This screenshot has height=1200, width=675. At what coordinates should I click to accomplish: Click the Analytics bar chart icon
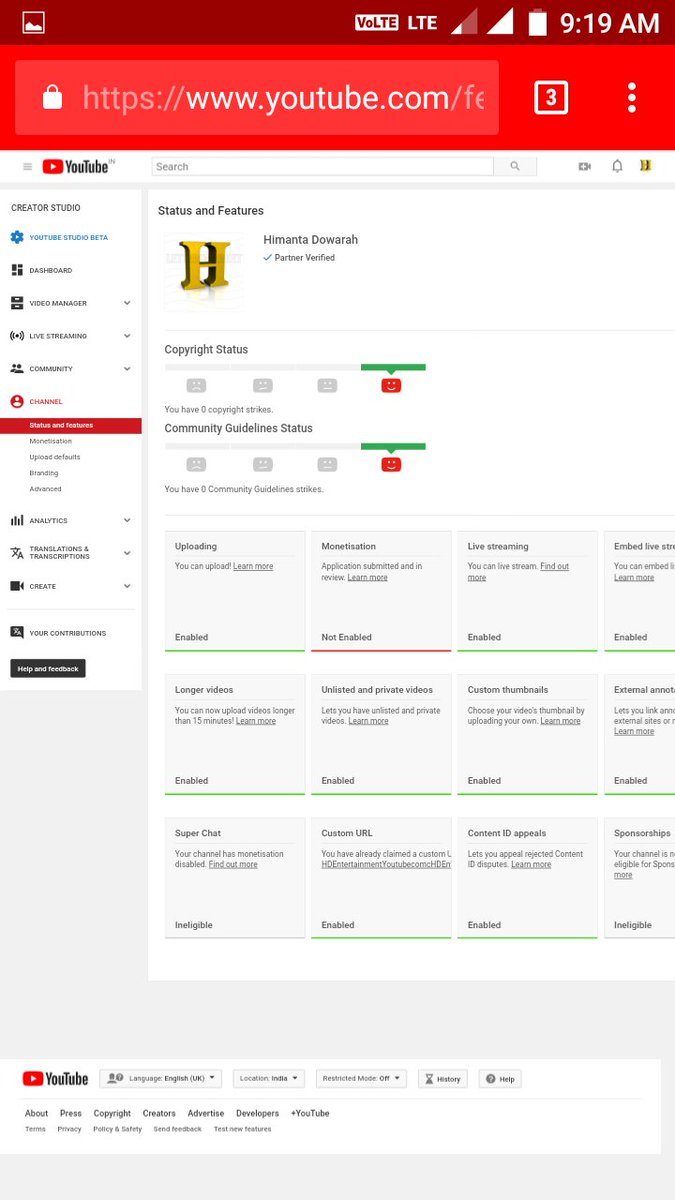(x=17, y=520)
